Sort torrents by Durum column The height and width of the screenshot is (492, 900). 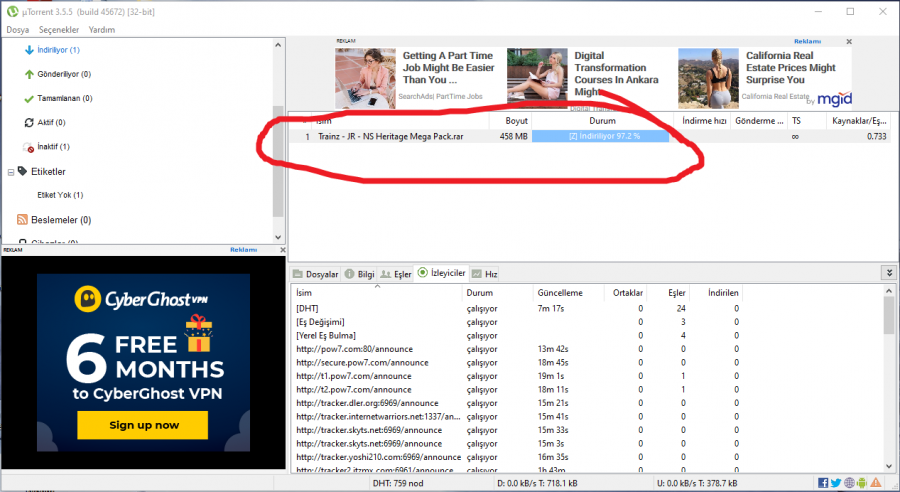coord(602,121)
